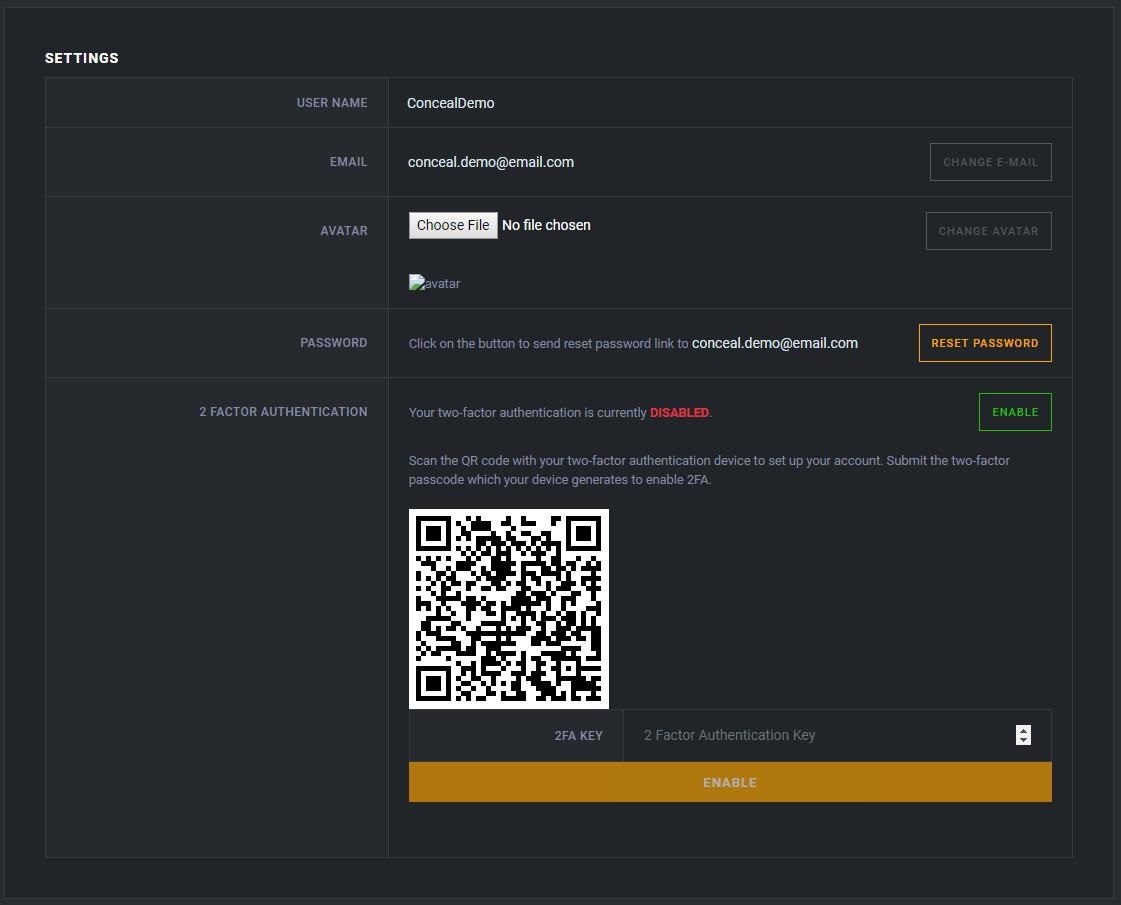Click the Avatar row label
Viewport: 1121px width, 905px height.
343,231
